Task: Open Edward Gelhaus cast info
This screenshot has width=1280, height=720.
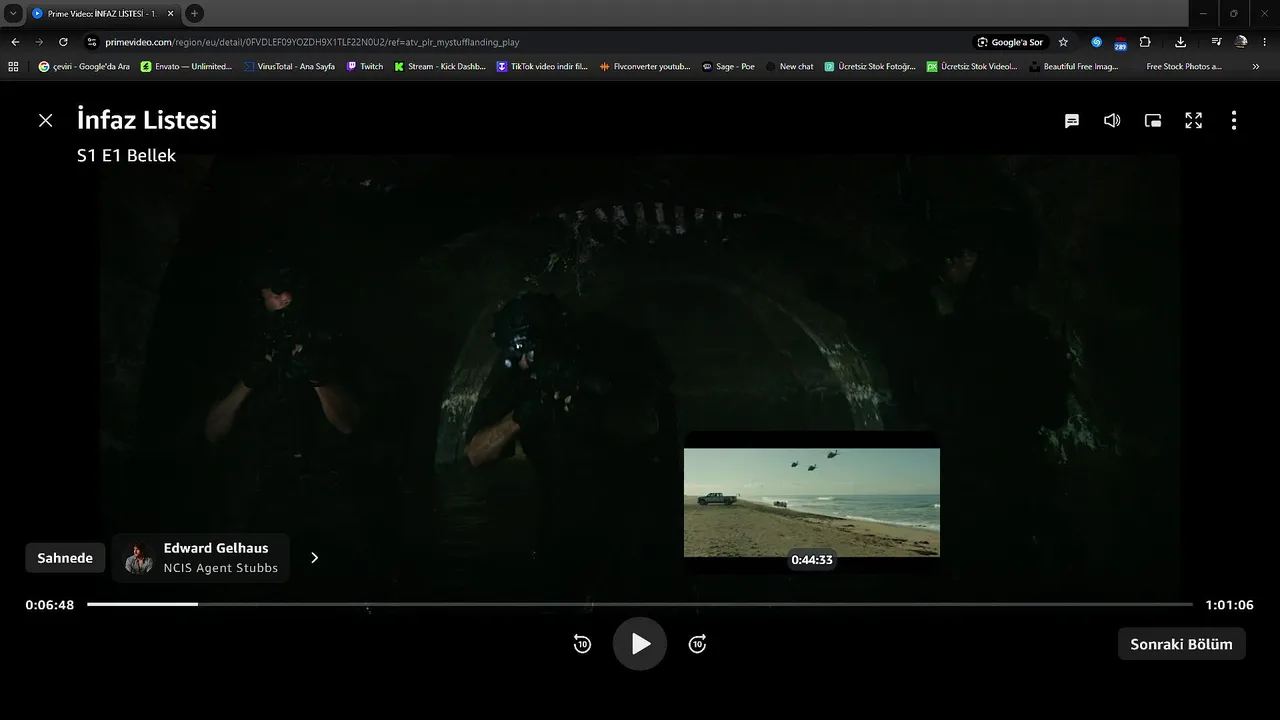Action: (201, 558)
